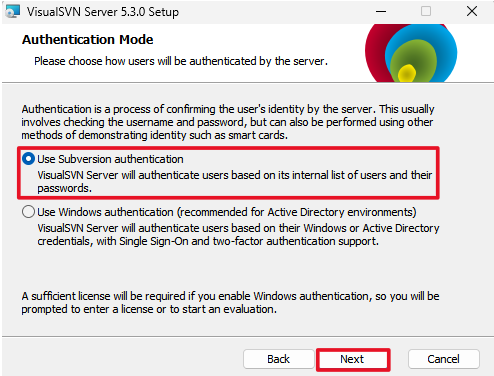Click 'Please choose how users will be authenticated' subtitle
This screenshot has height=376, width=494.
[x=181, y=61]
